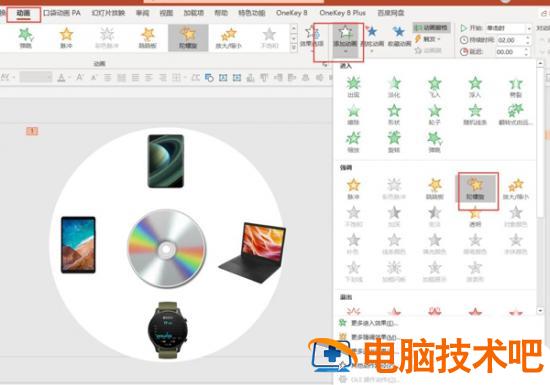This screenshot has width=550, height=385.
Task: Choose the 陀螺旋 emphasis effect in dropdown
Action: tap(475, 189)
